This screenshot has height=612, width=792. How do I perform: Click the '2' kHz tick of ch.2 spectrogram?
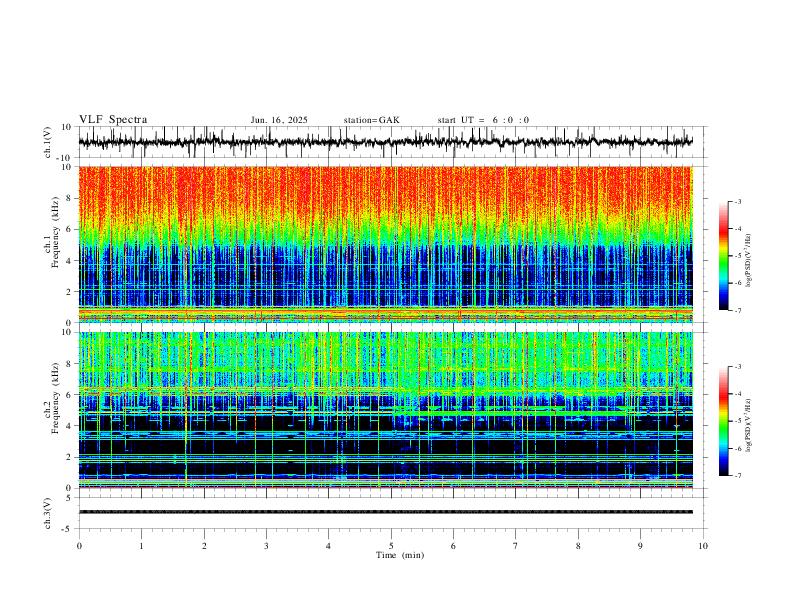point(69,457)
